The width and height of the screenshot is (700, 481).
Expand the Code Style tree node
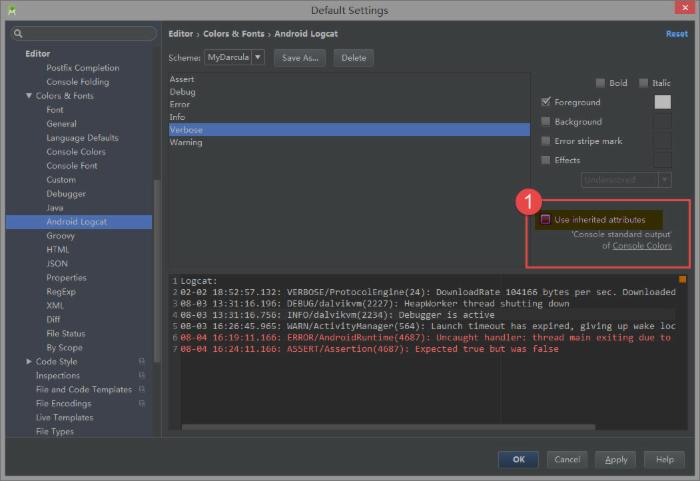tap(28, 362)
